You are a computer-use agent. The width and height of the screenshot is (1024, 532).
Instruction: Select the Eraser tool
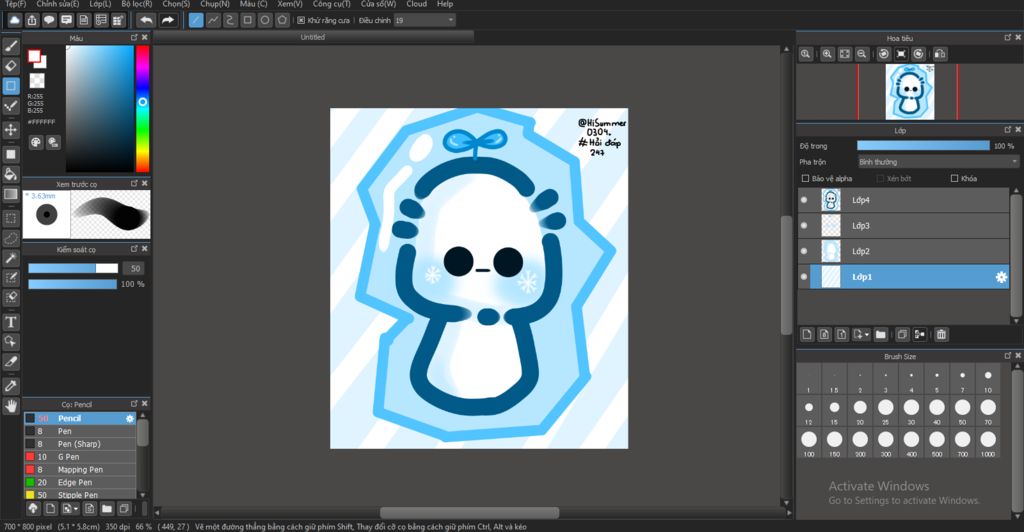click(10, 66)
